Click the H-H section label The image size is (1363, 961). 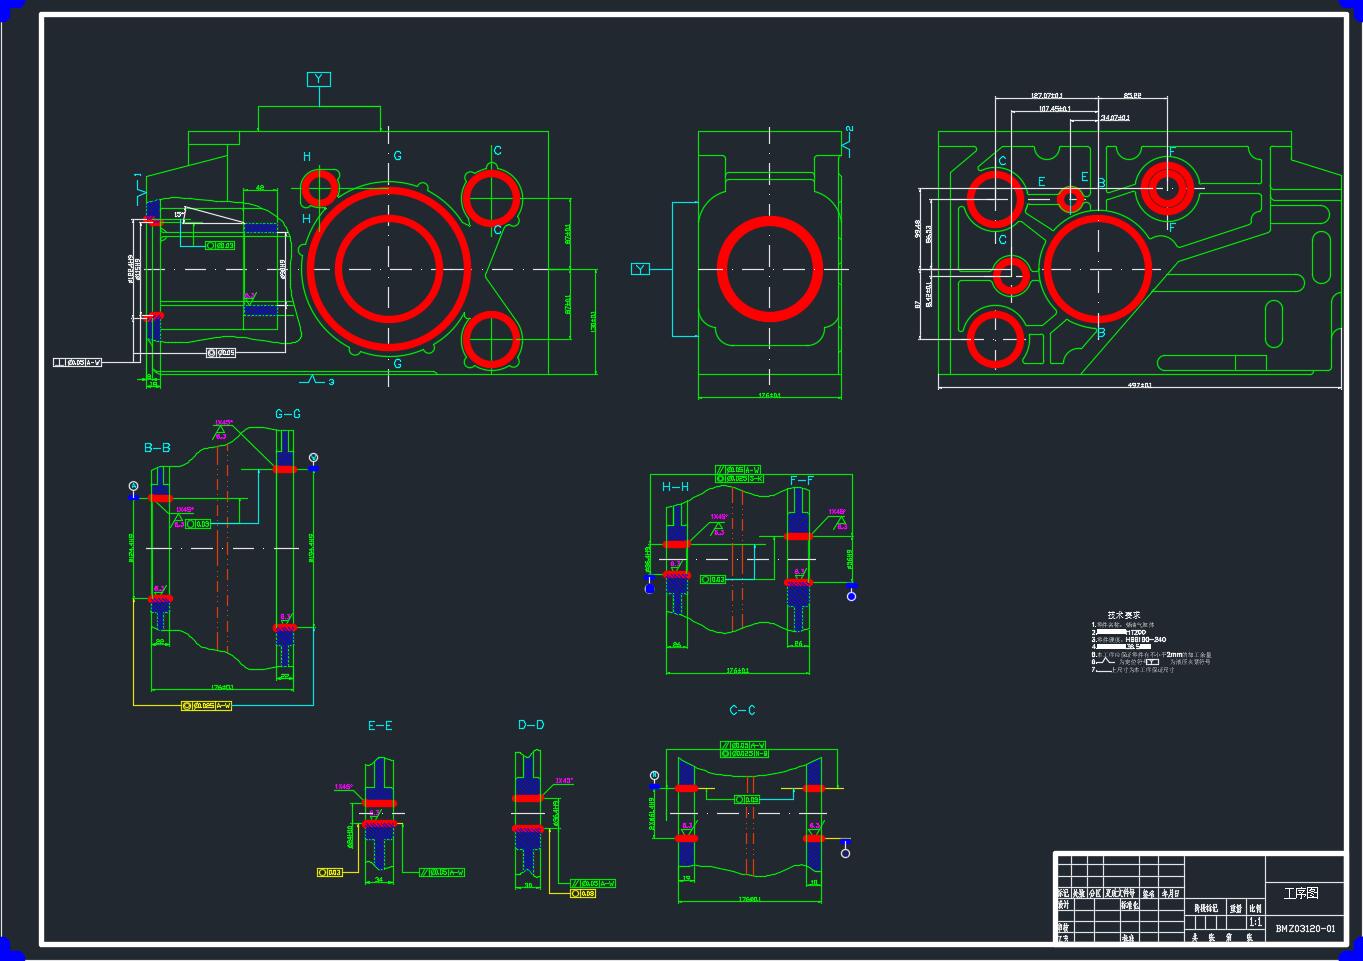point(675,487)
